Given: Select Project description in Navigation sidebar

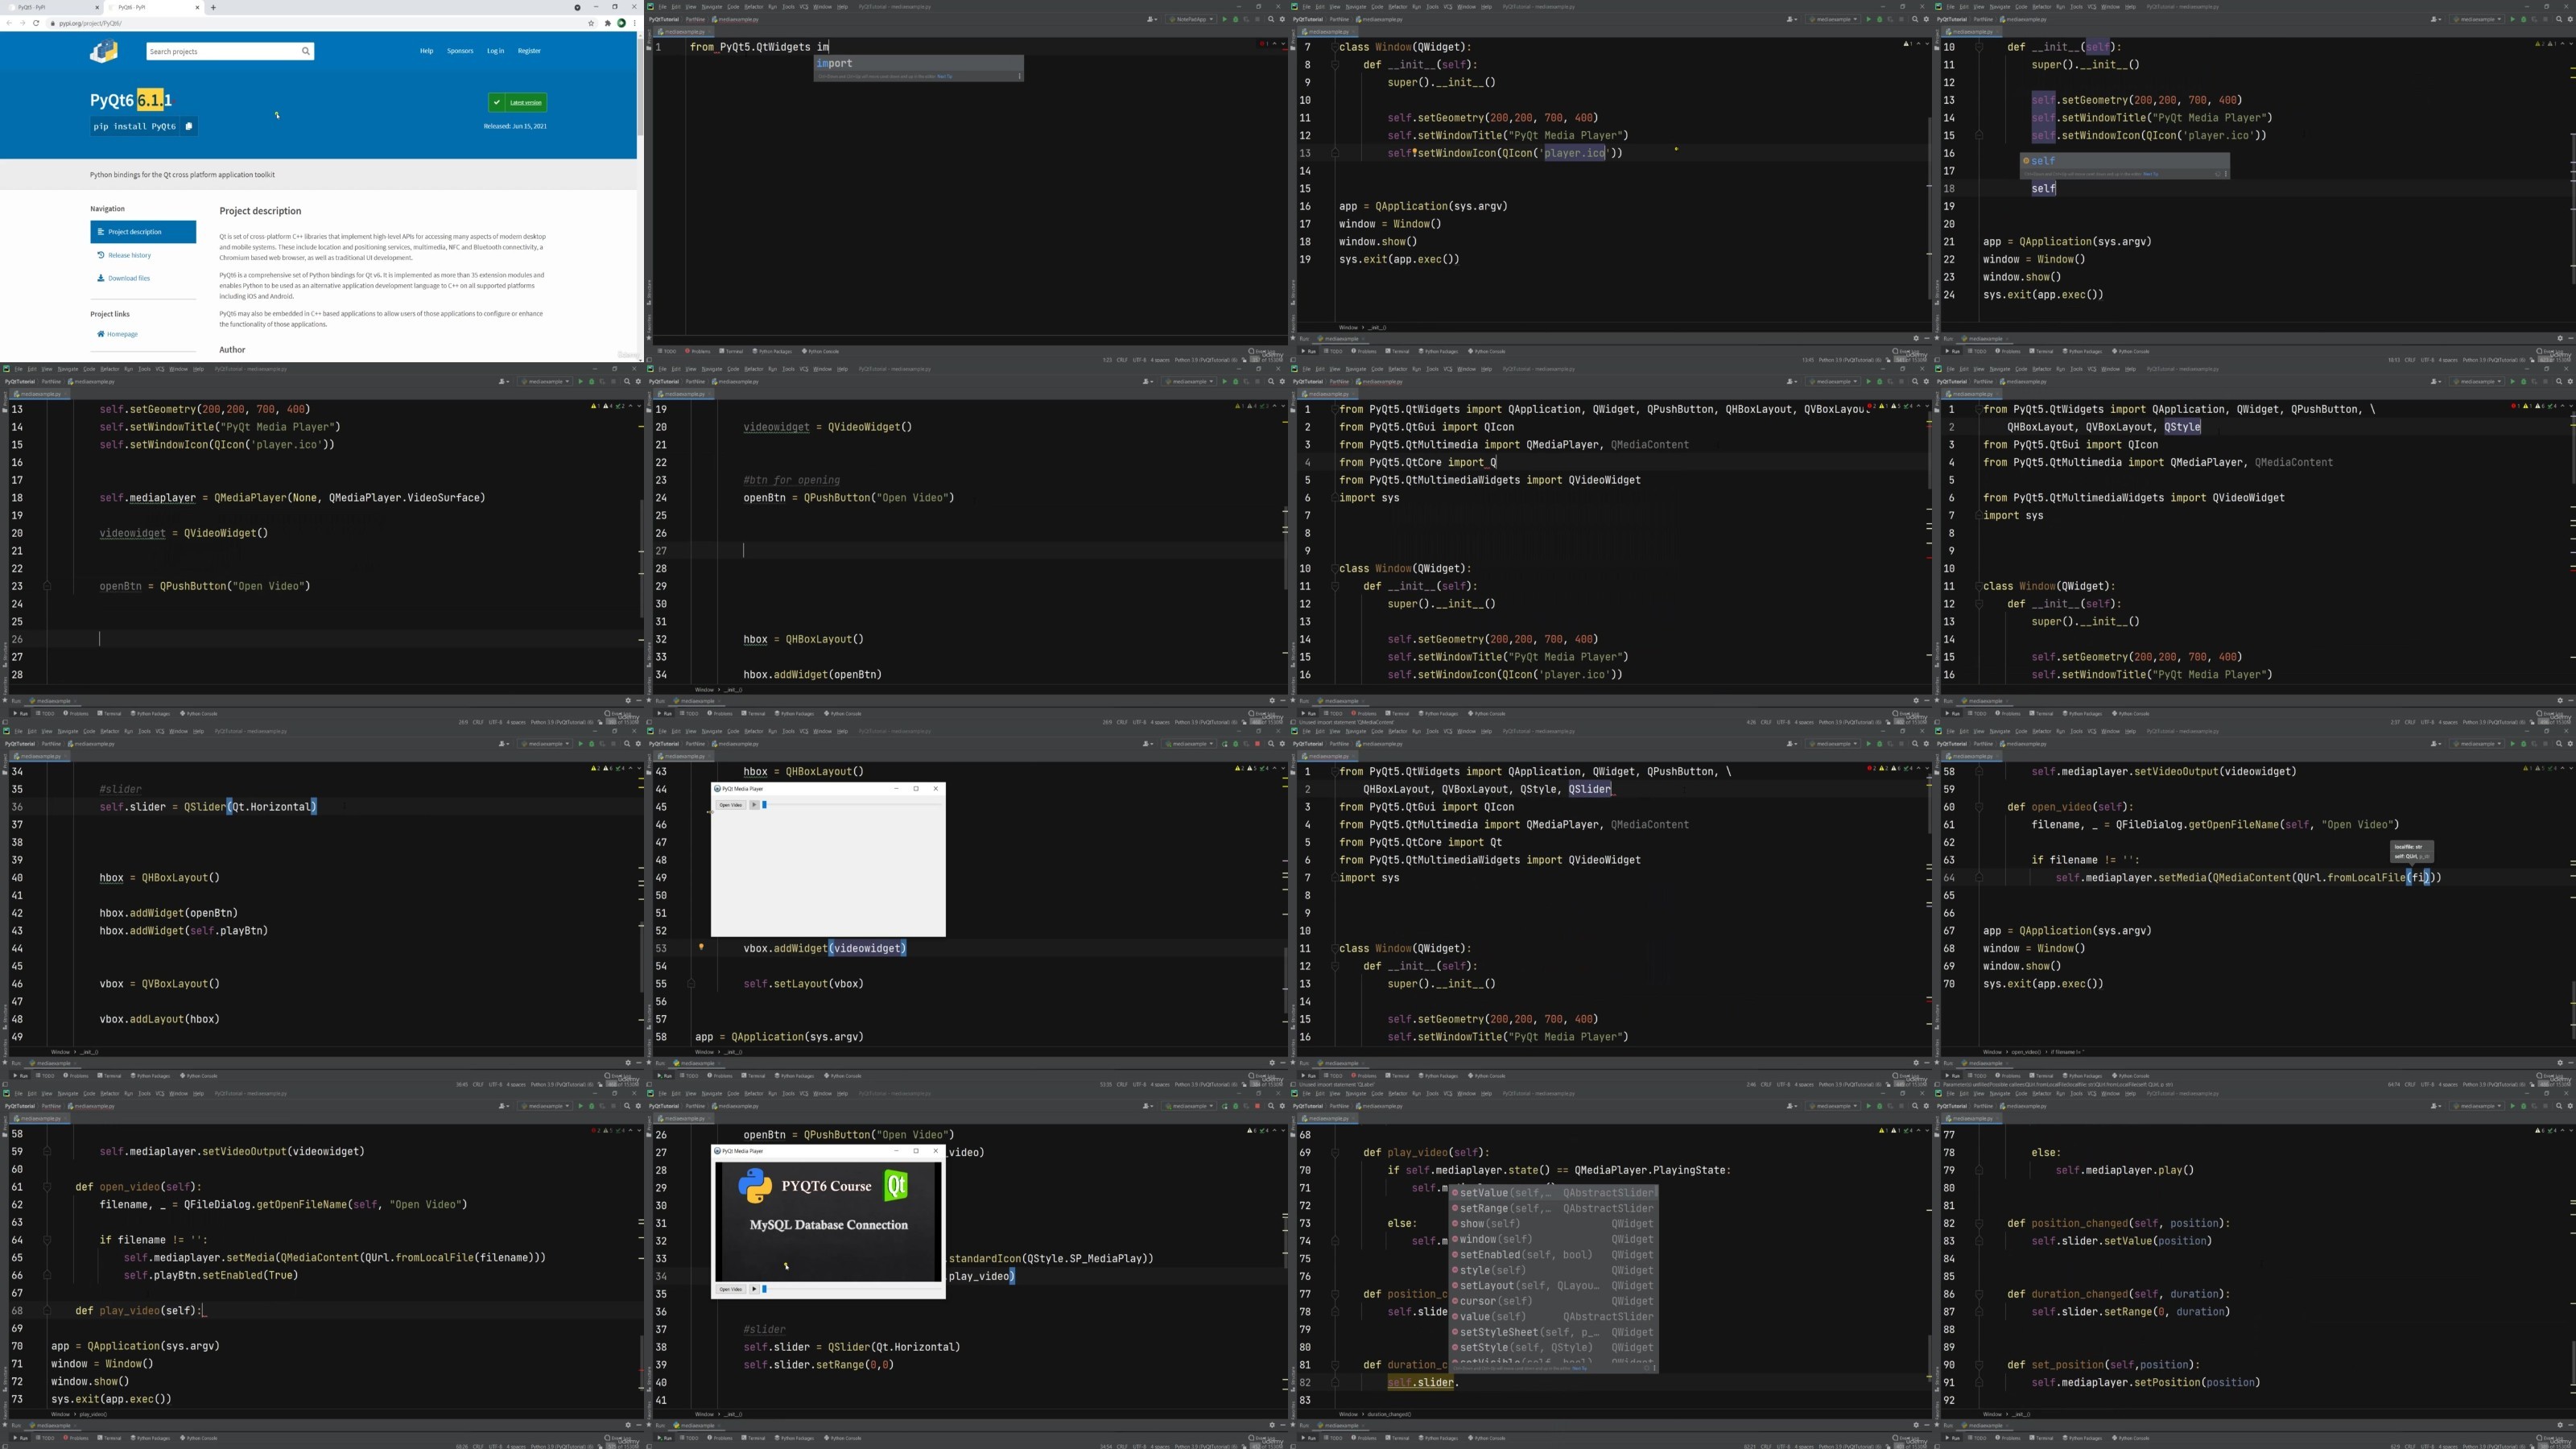Looking at the screenshot, I should tap(143, 232).
